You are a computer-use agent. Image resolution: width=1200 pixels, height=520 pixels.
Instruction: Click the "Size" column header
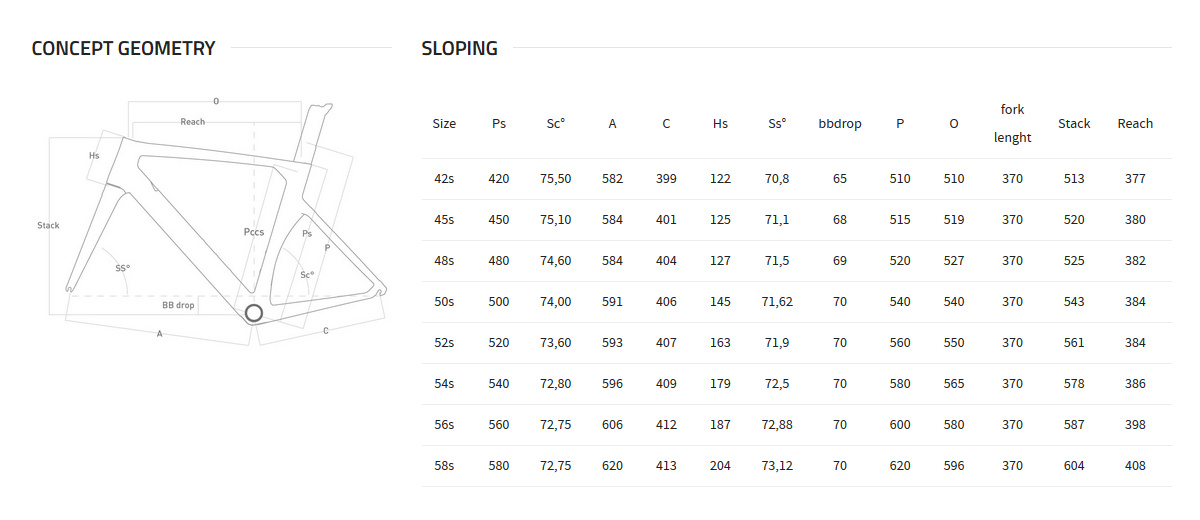point(444,124)
